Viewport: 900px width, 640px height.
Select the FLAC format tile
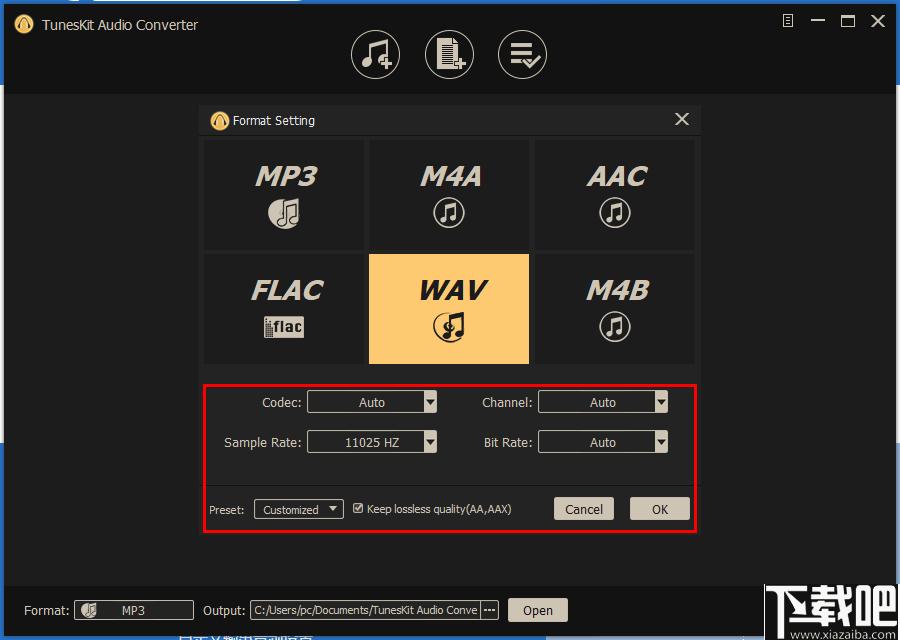pos(284,309)
